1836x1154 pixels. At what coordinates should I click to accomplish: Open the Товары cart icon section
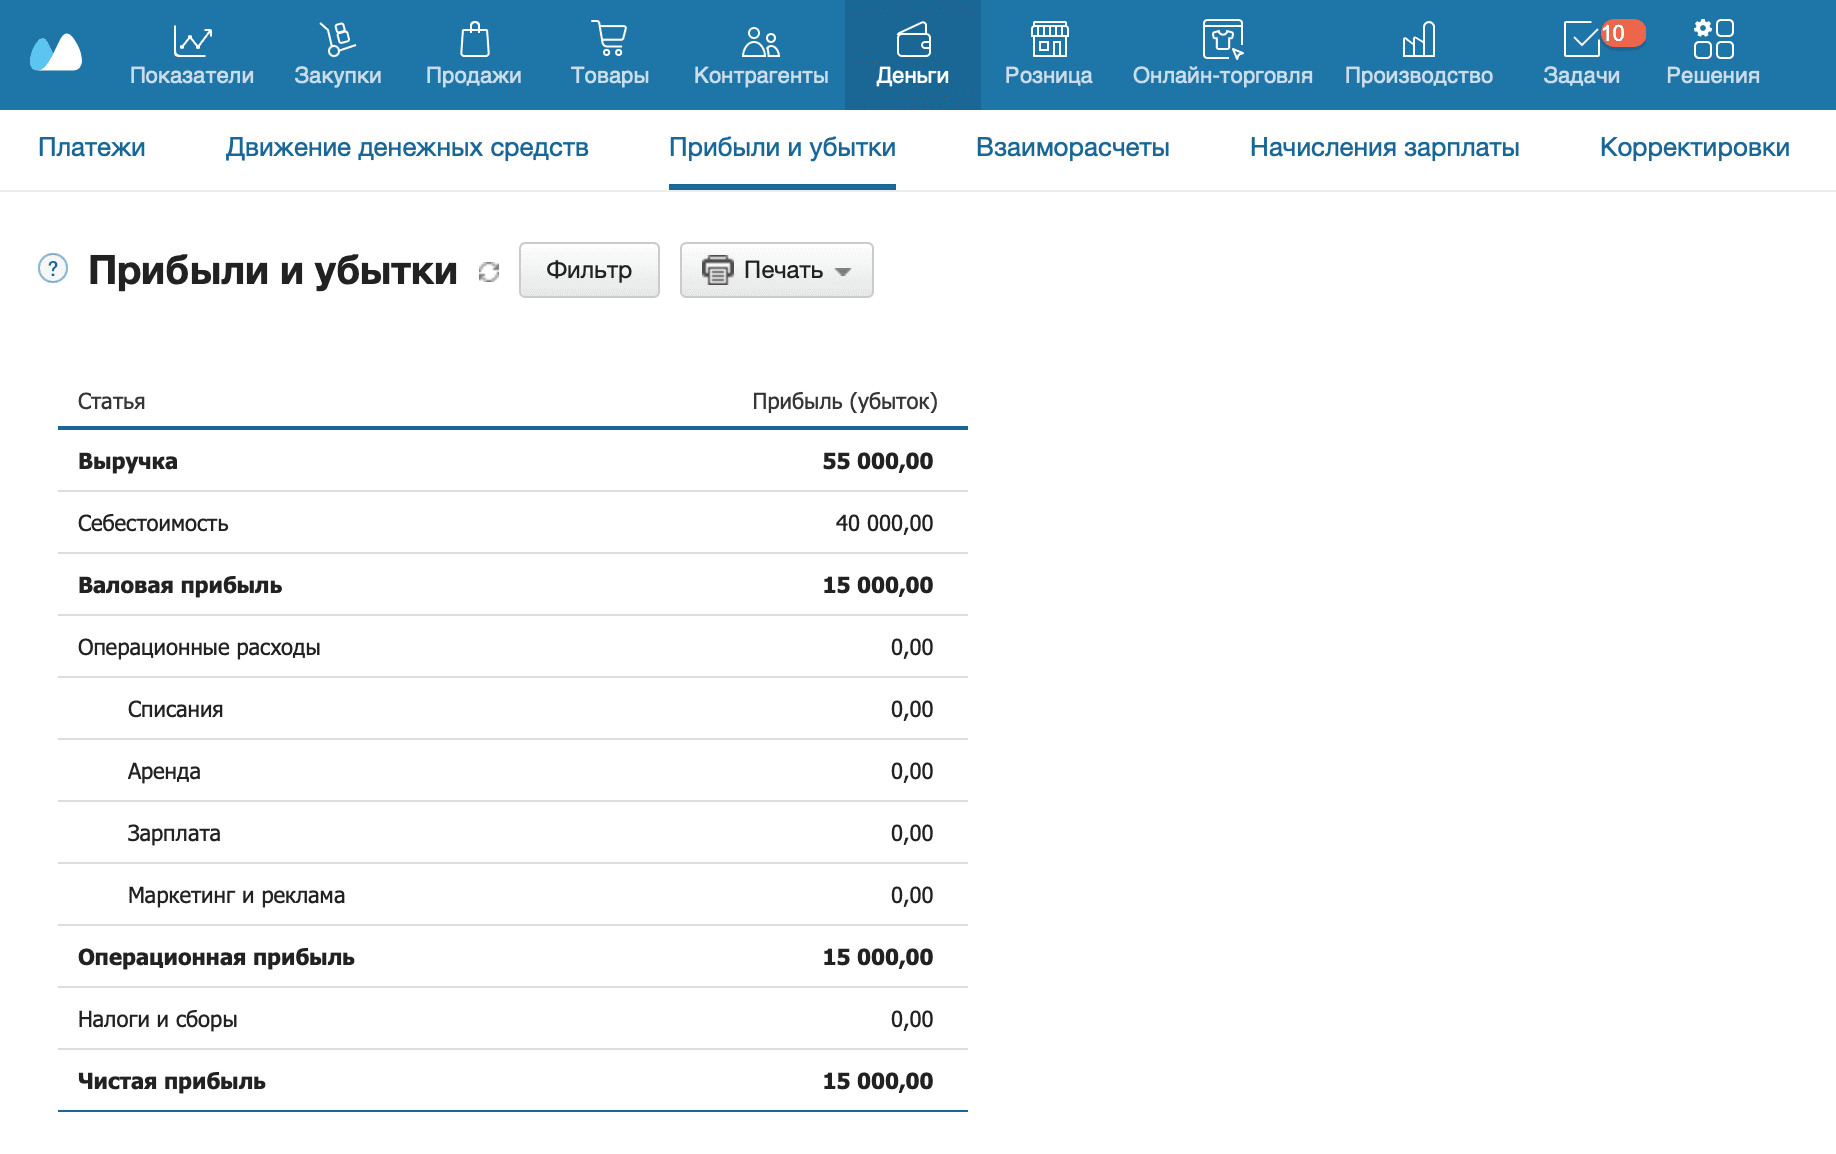pos(609,55)
